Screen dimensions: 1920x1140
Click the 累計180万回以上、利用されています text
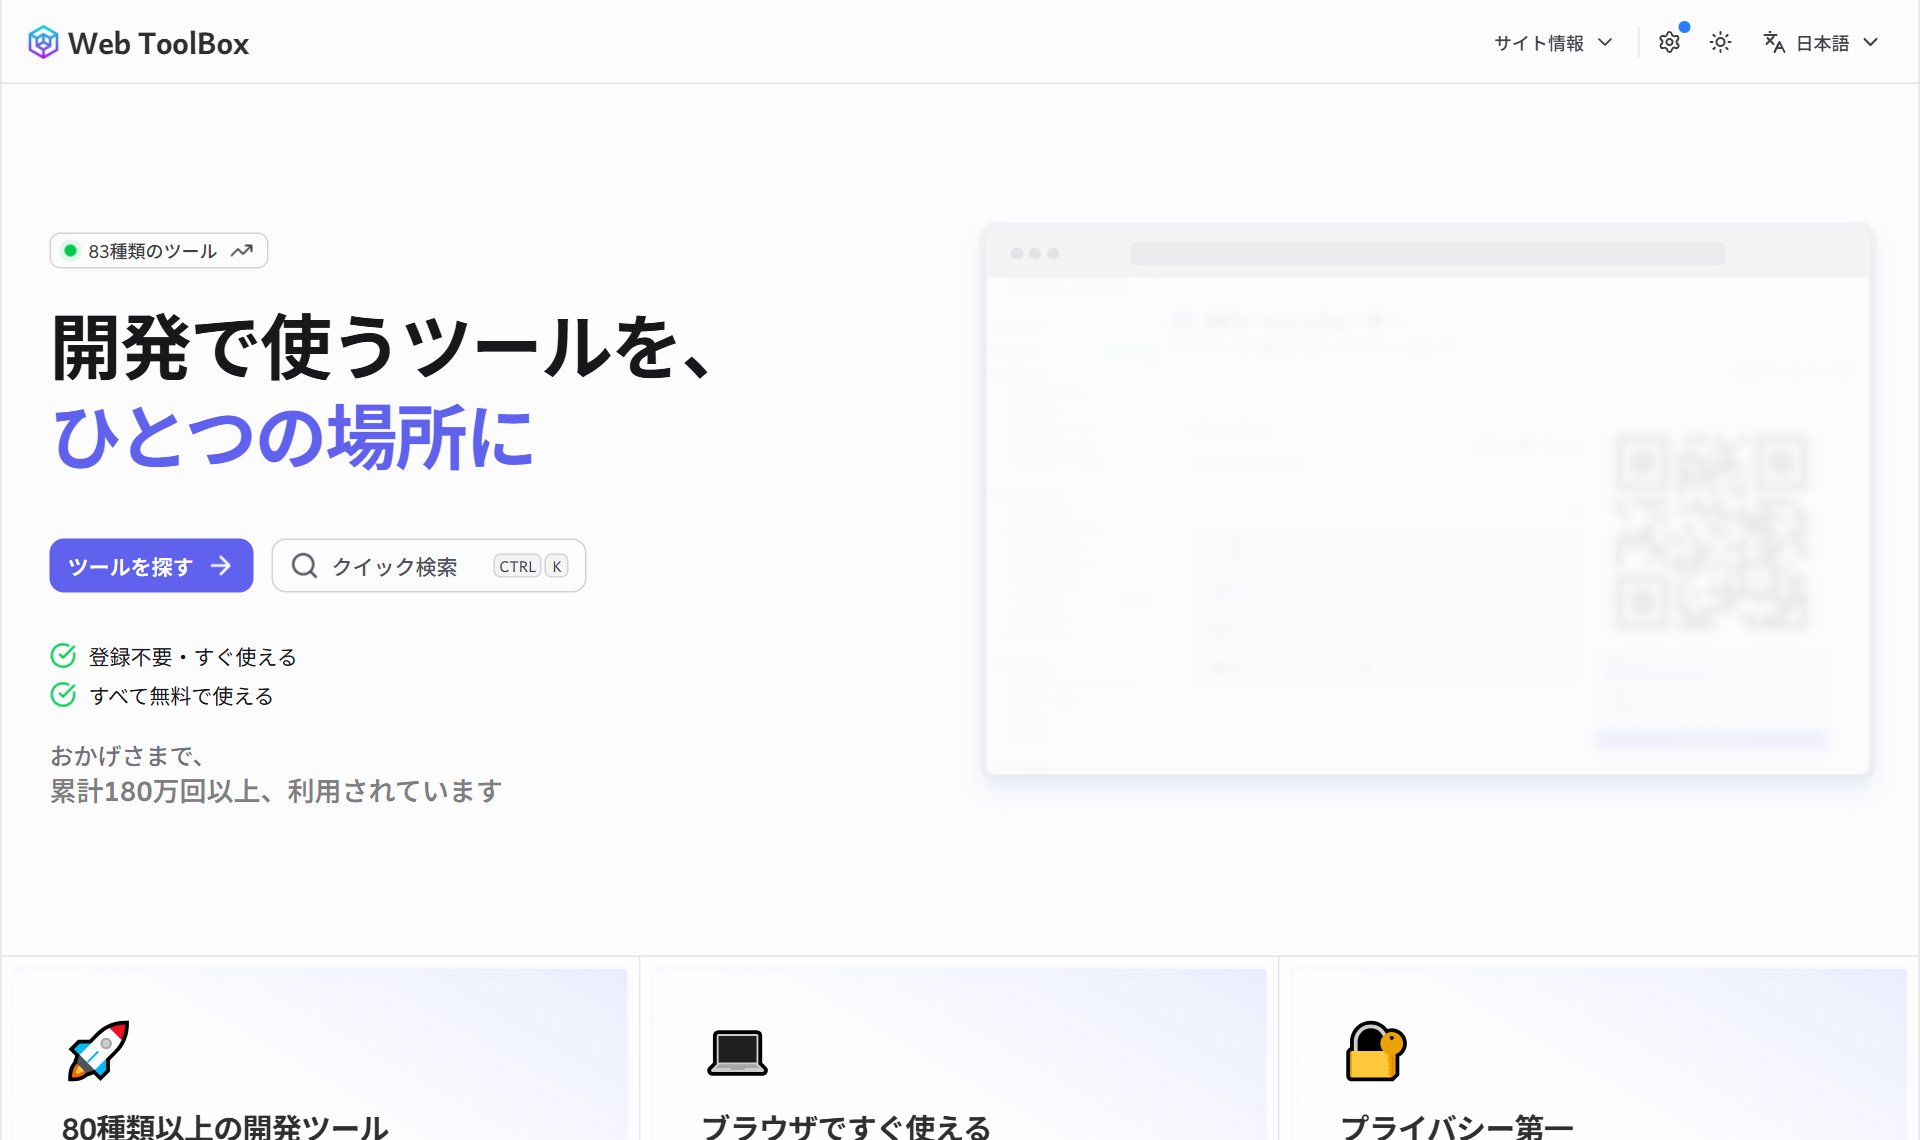tap(276, 791)
